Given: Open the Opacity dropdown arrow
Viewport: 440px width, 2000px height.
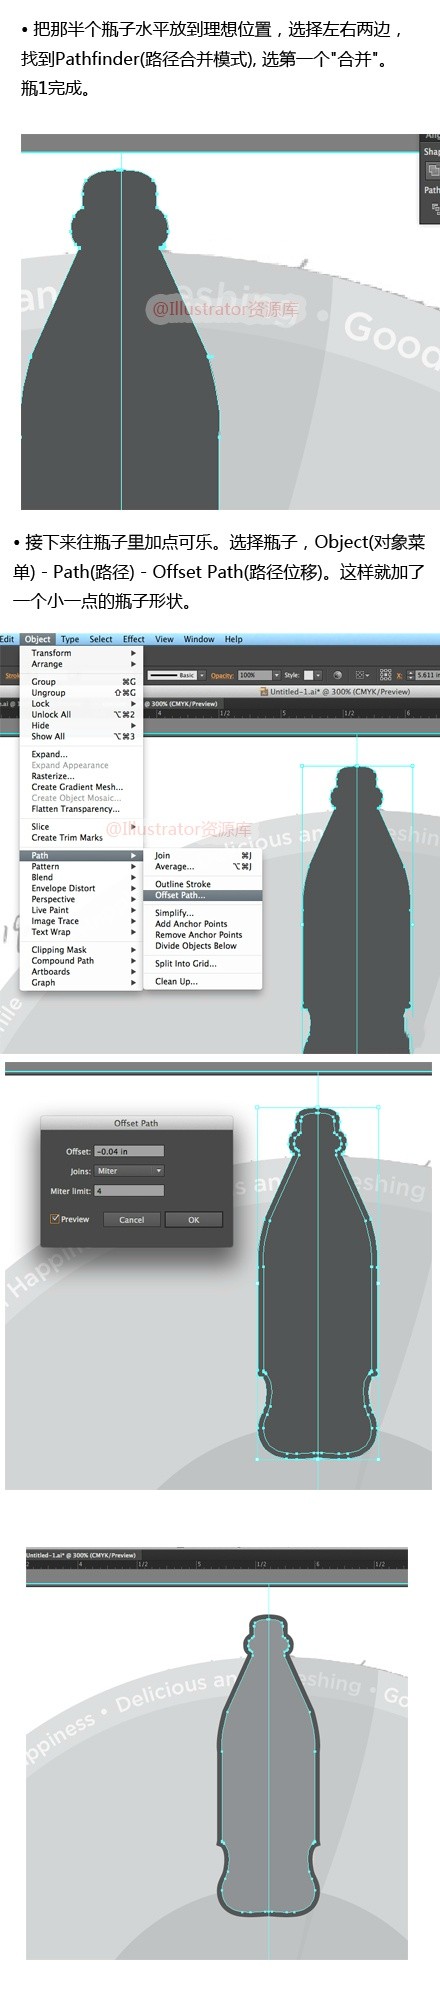Looking at the screenshot, I should [276, 676].
